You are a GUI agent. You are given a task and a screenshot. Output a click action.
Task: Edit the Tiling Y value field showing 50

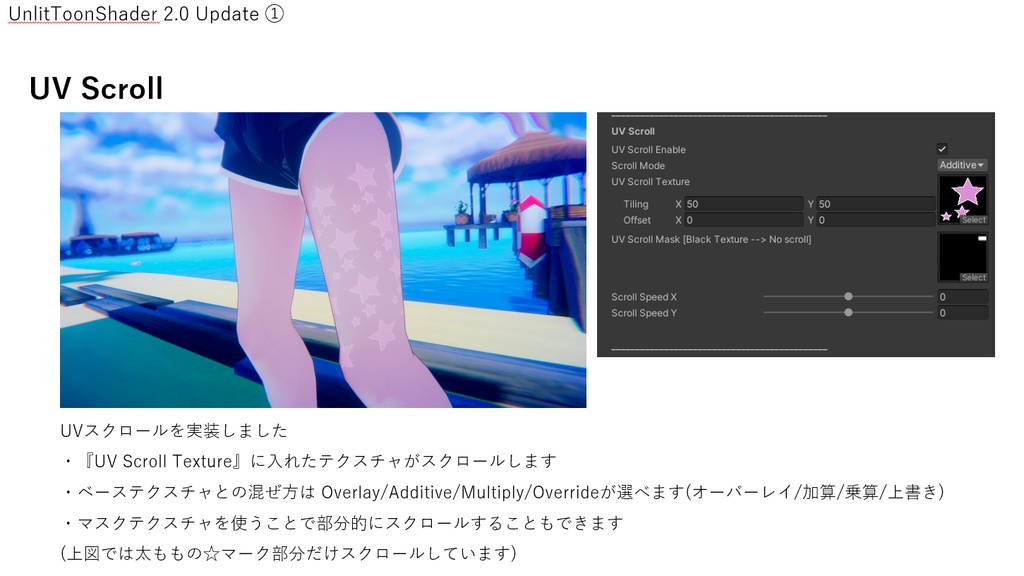875,204
